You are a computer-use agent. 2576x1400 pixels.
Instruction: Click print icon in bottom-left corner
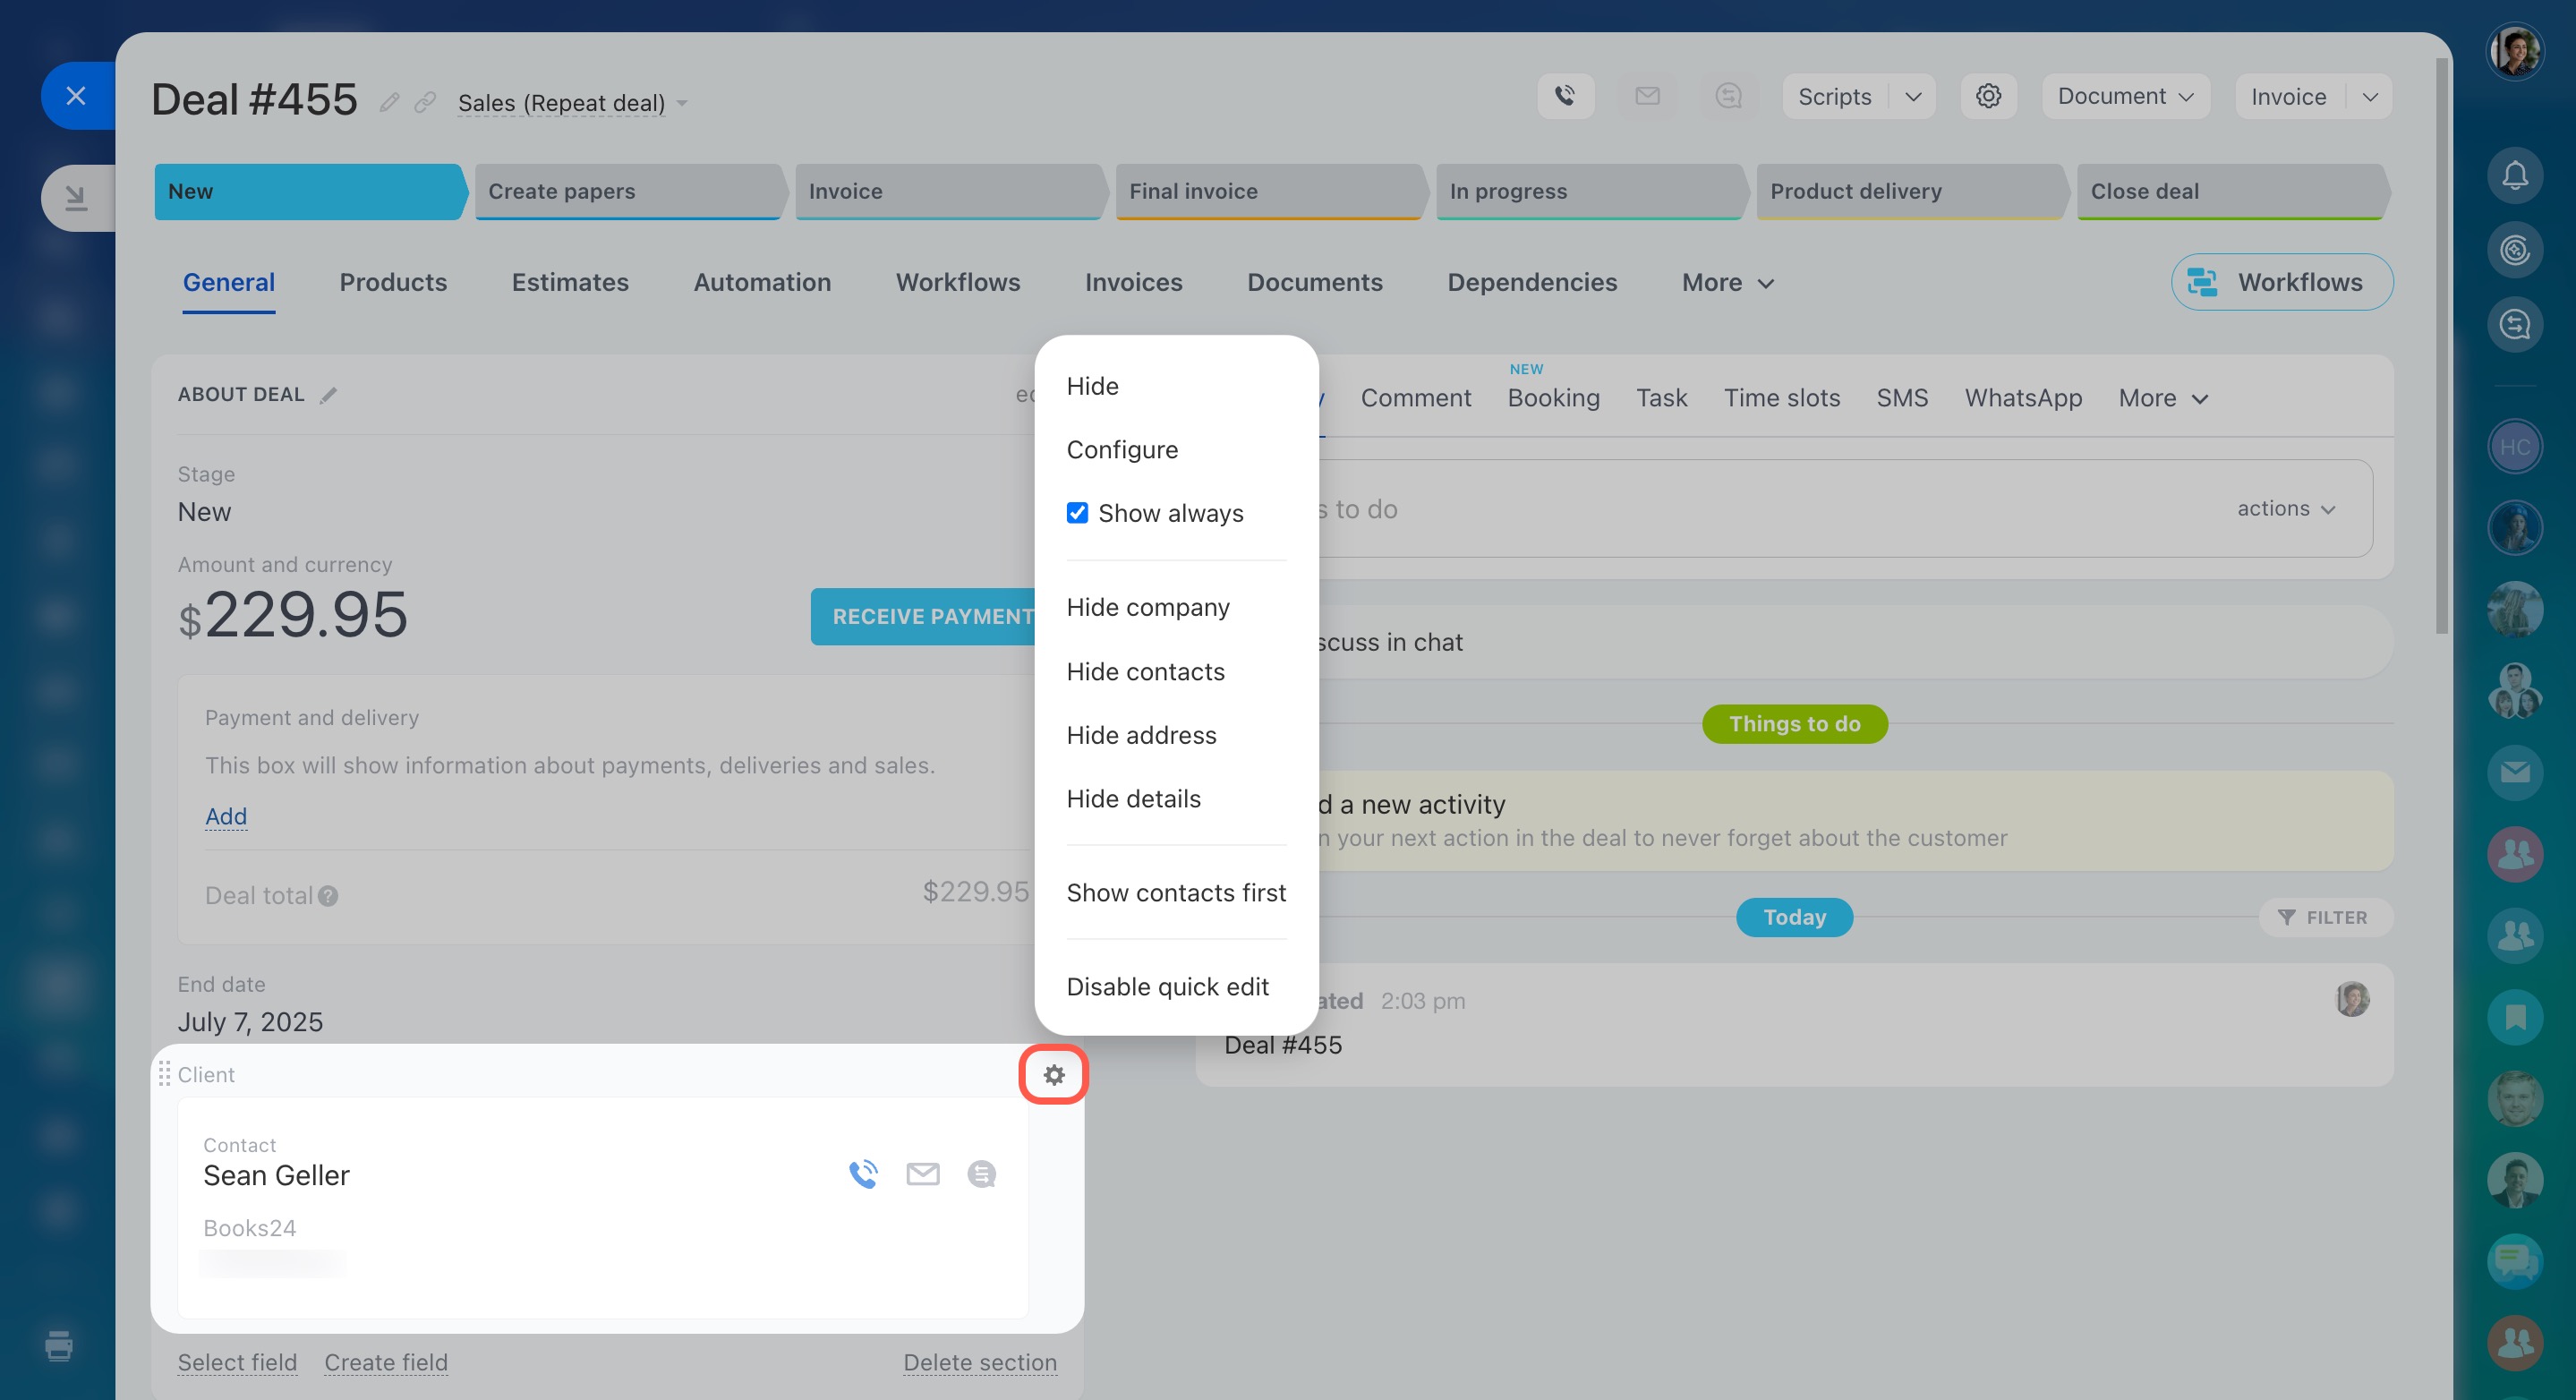(x=59, y=1345)
